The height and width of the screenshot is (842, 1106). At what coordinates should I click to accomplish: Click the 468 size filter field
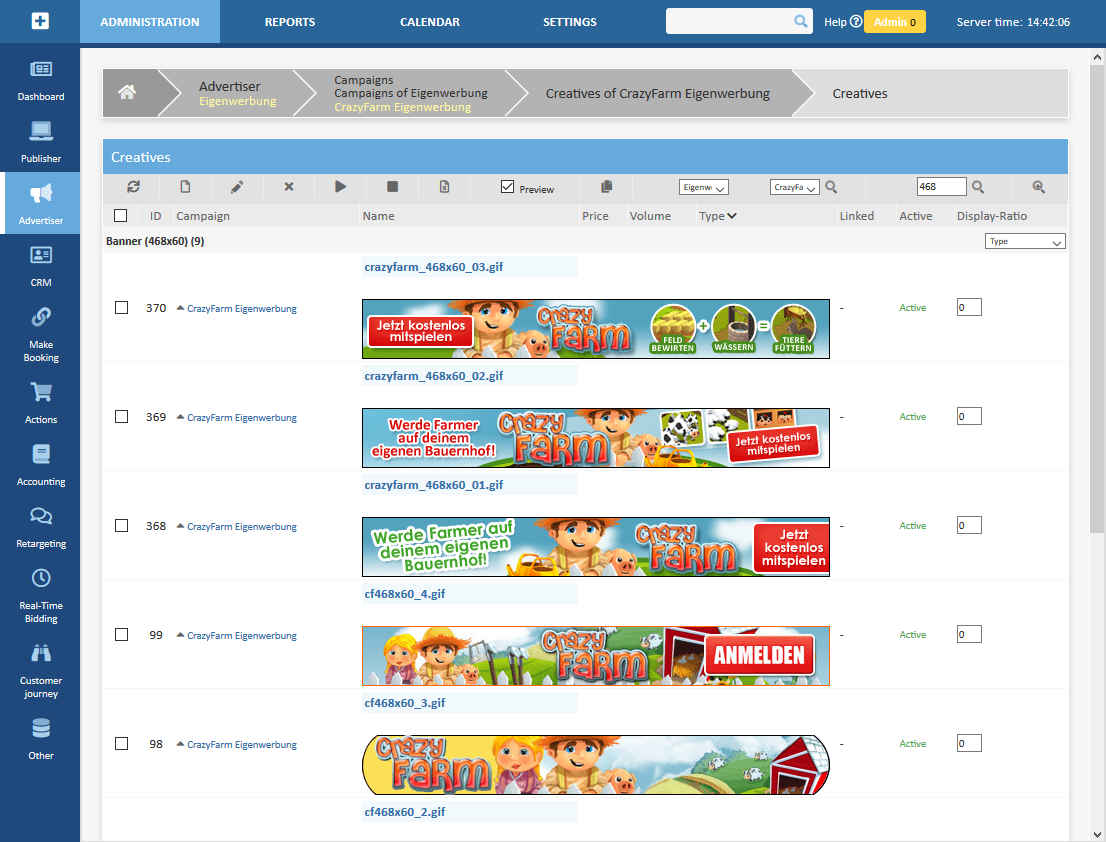(x=942, y=187)
